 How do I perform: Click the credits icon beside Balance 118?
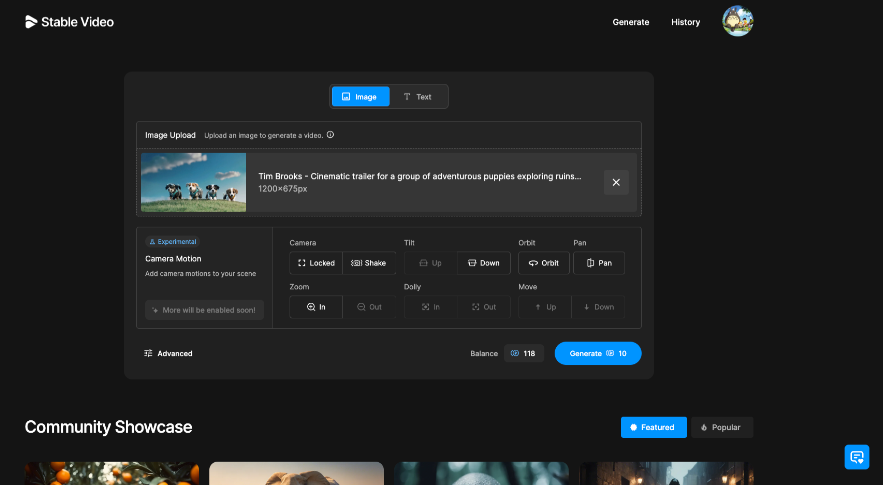pyautogui.click(x=515, y=353)
